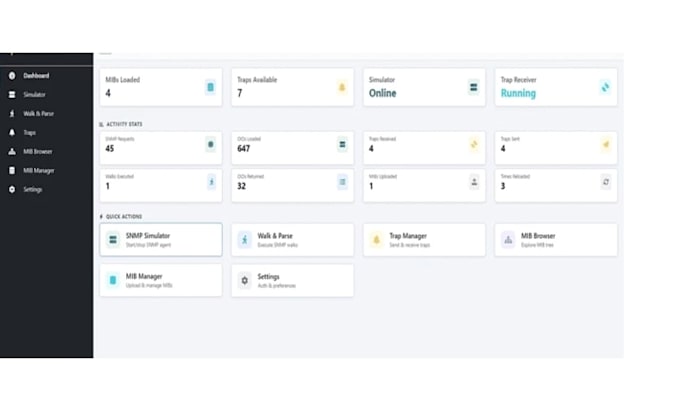Click the refresh icon on Times Reloaded card

(606, 182)
